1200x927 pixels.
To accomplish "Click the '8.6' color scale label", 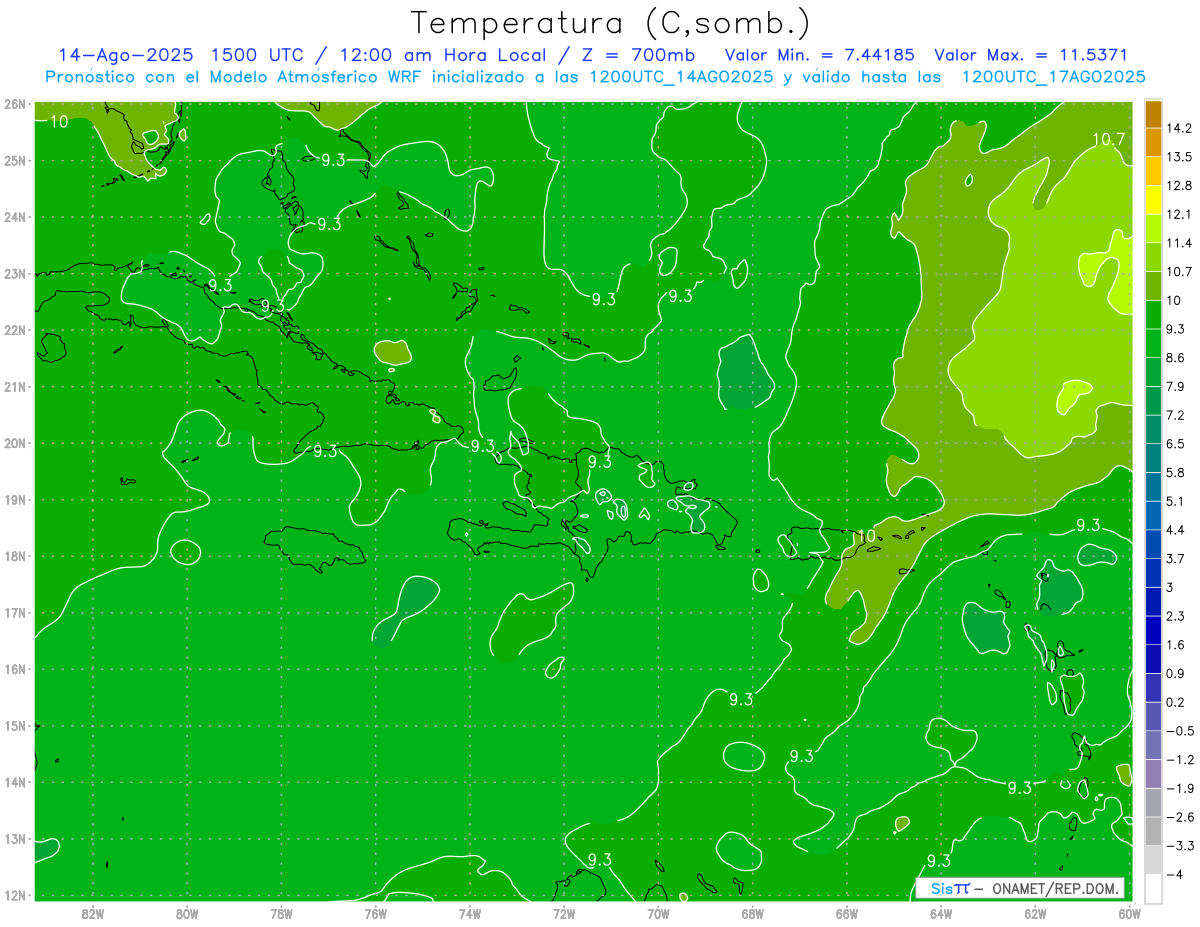I will 1176,357.
